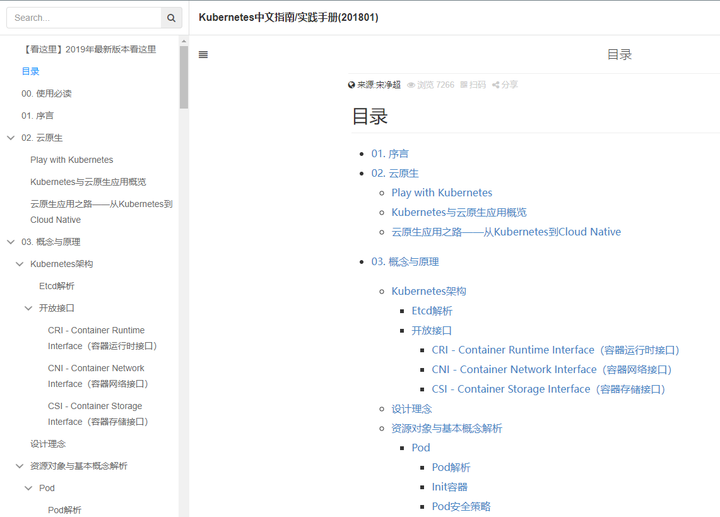Viewport: 720px width, 517px height.
Task: Open 设计理念 in sidebar
Action: 48,444
